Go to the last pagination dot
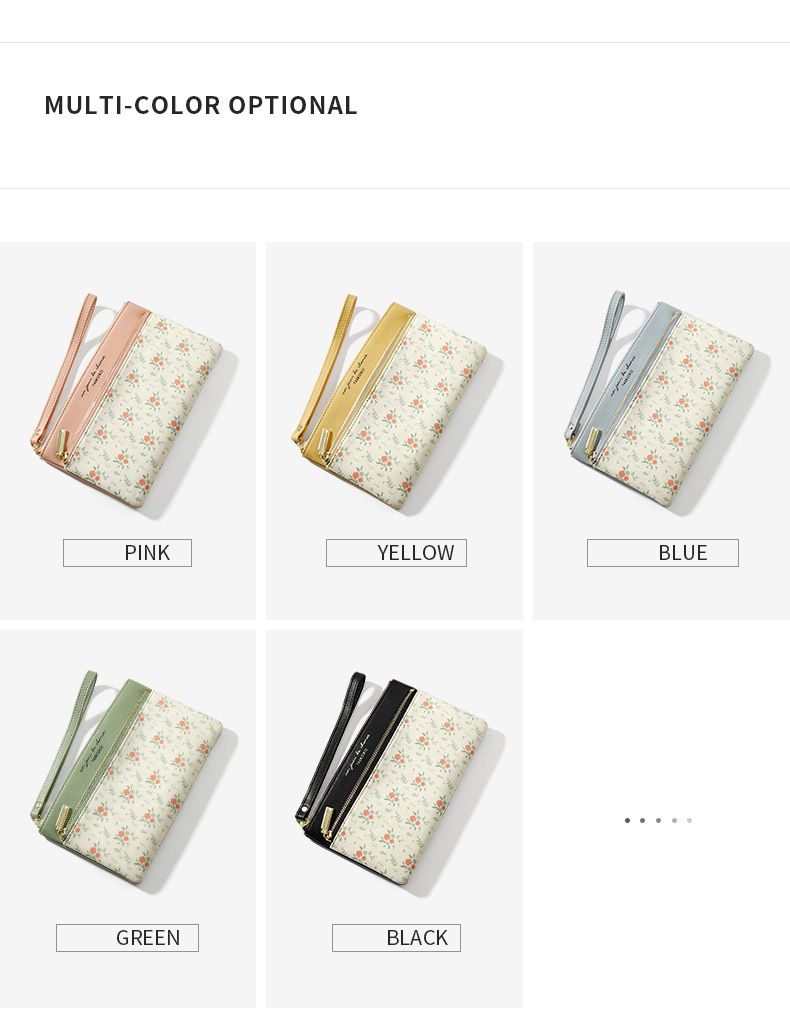Image resolution: width=790 pixels, height=1030 pixels. pyautogui.click(x=689, y=820)
